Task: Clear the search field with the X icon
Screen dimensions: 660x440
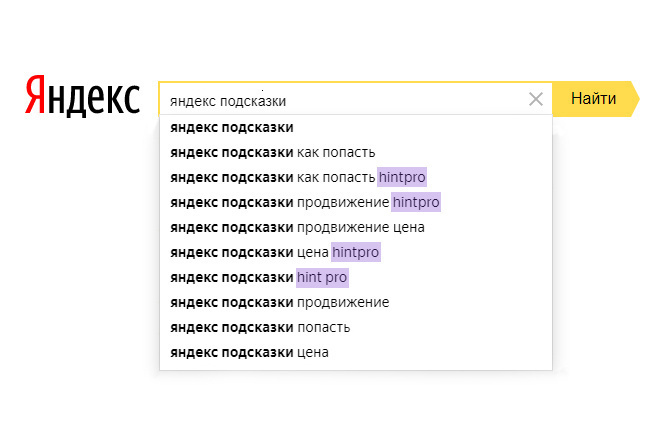Action: 535,99
